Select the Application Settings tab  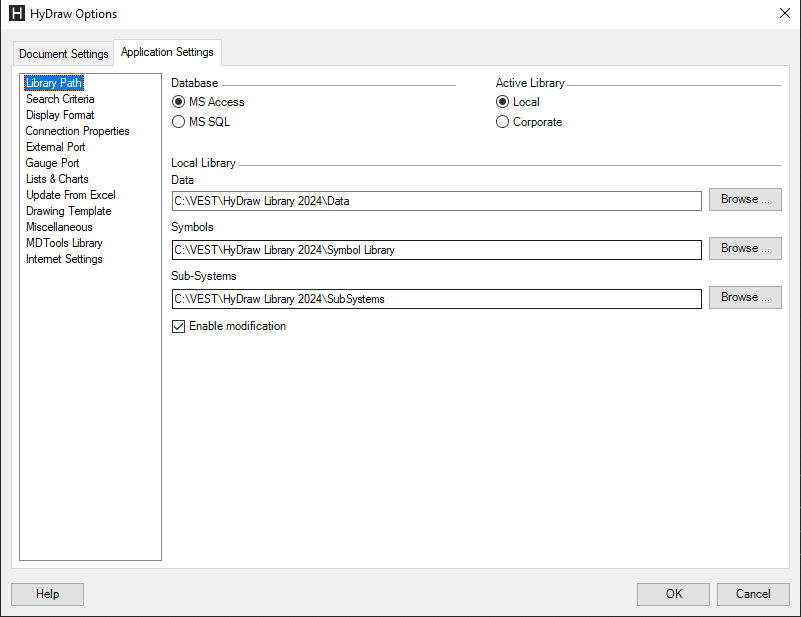click(167, 52)
